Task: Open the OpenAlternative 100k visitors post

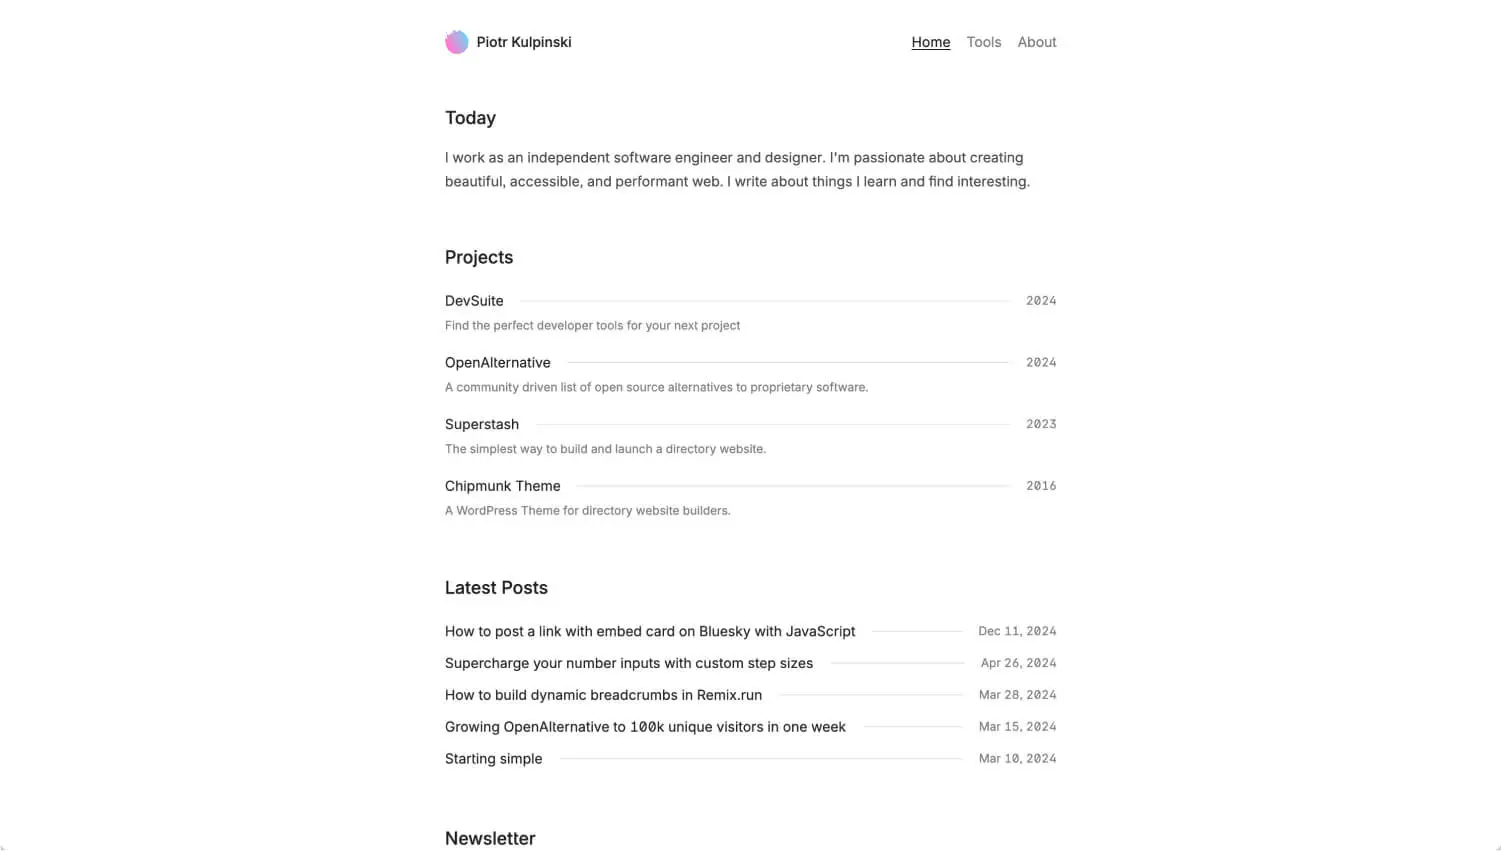Action: 645,727
